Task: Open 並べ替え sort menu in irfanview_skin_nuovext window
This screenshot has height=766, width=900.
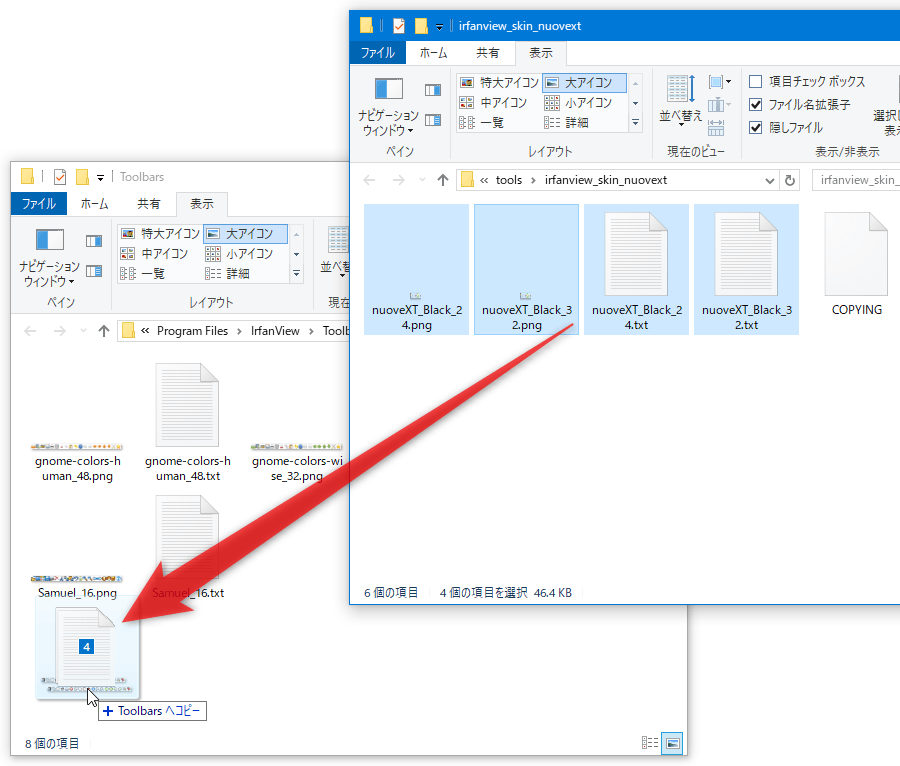Action: pyautogui.click(x=681, y=102)
